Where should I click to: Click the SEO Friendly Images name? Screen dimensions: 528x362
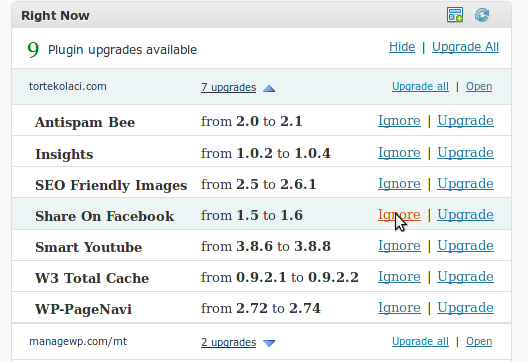111,185
